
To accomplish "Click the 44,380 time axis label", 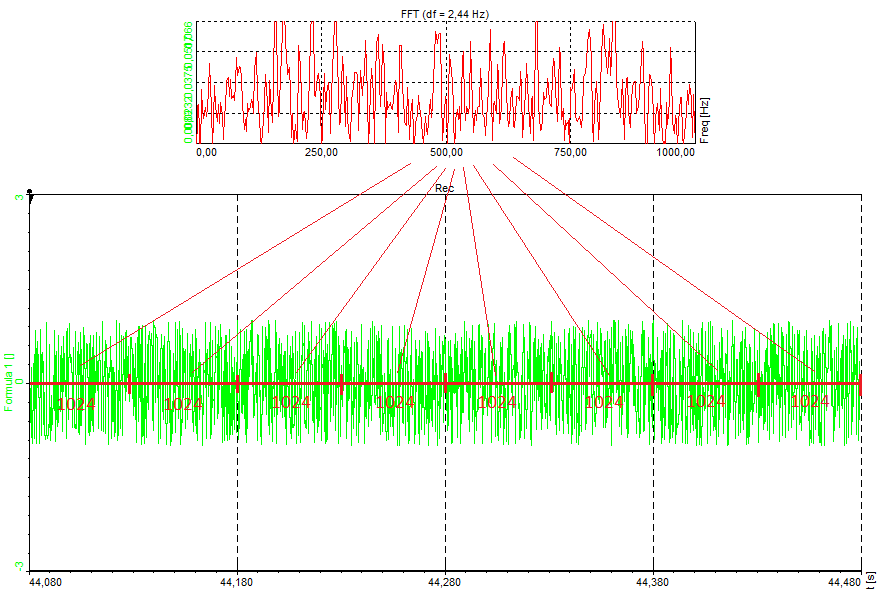I will pyautogui.click(x=653, y=582).
